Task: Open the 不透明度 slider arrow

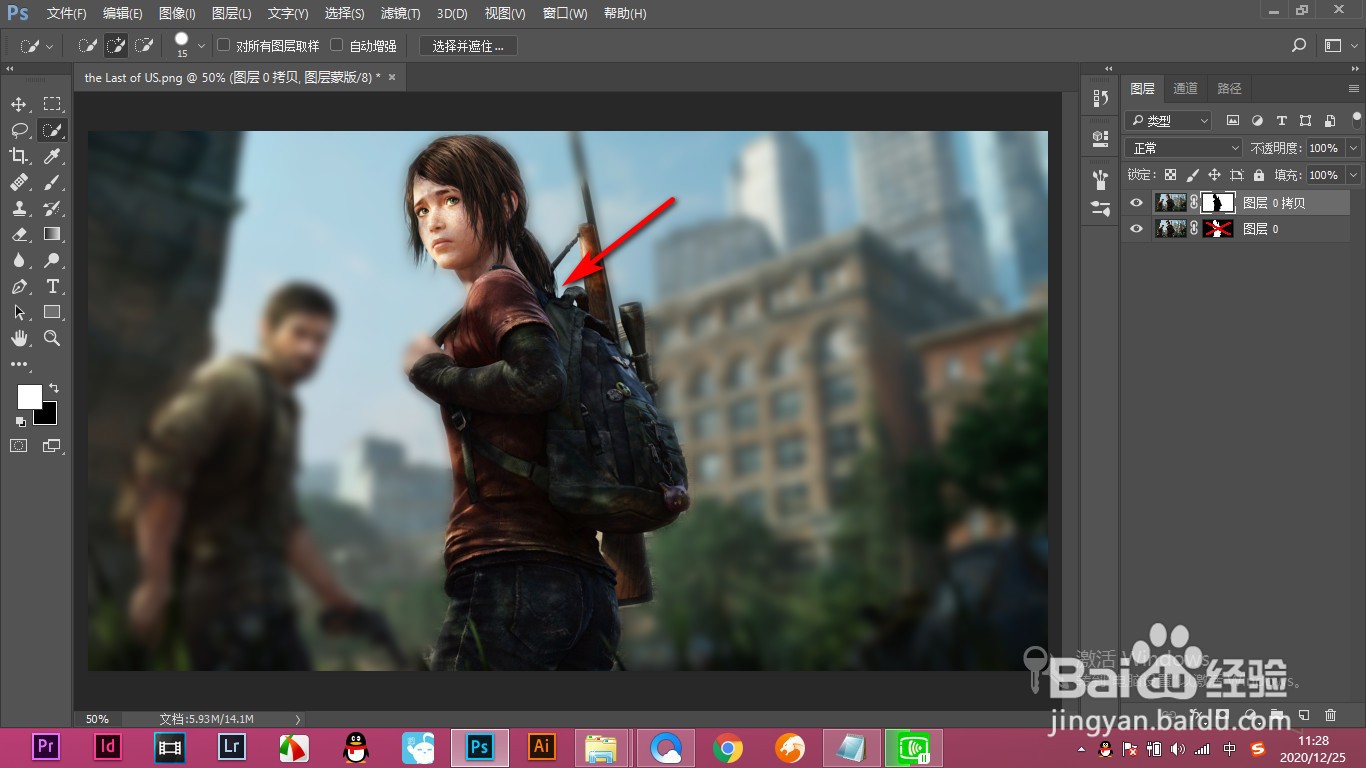Action: point(1353,148)
